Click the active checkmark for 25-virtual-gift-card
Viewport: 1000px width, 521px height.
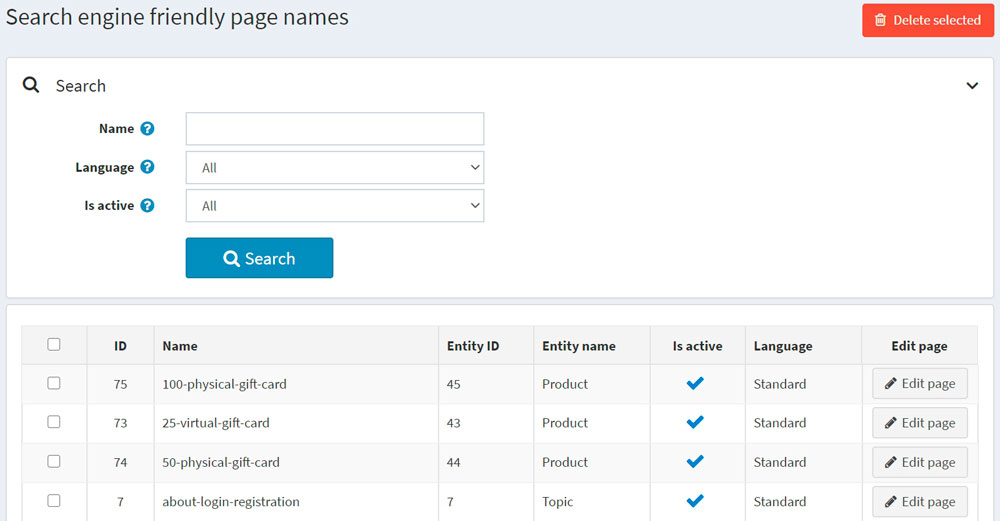696,422
